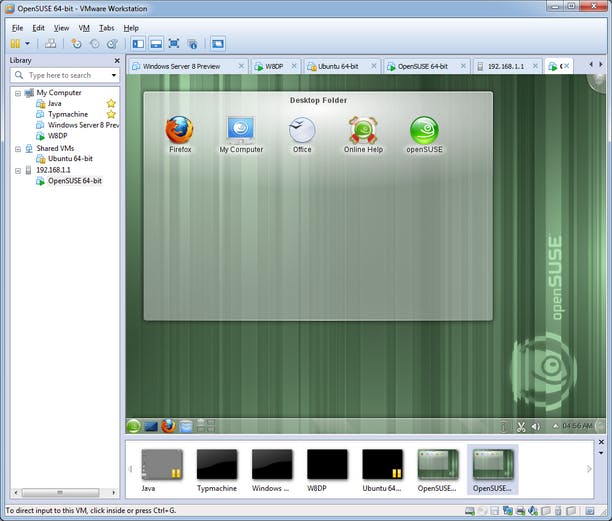This screenshot has width=612, height=521.
Task: Close the thumbnail bar
Action: click(x=601, y=442)
